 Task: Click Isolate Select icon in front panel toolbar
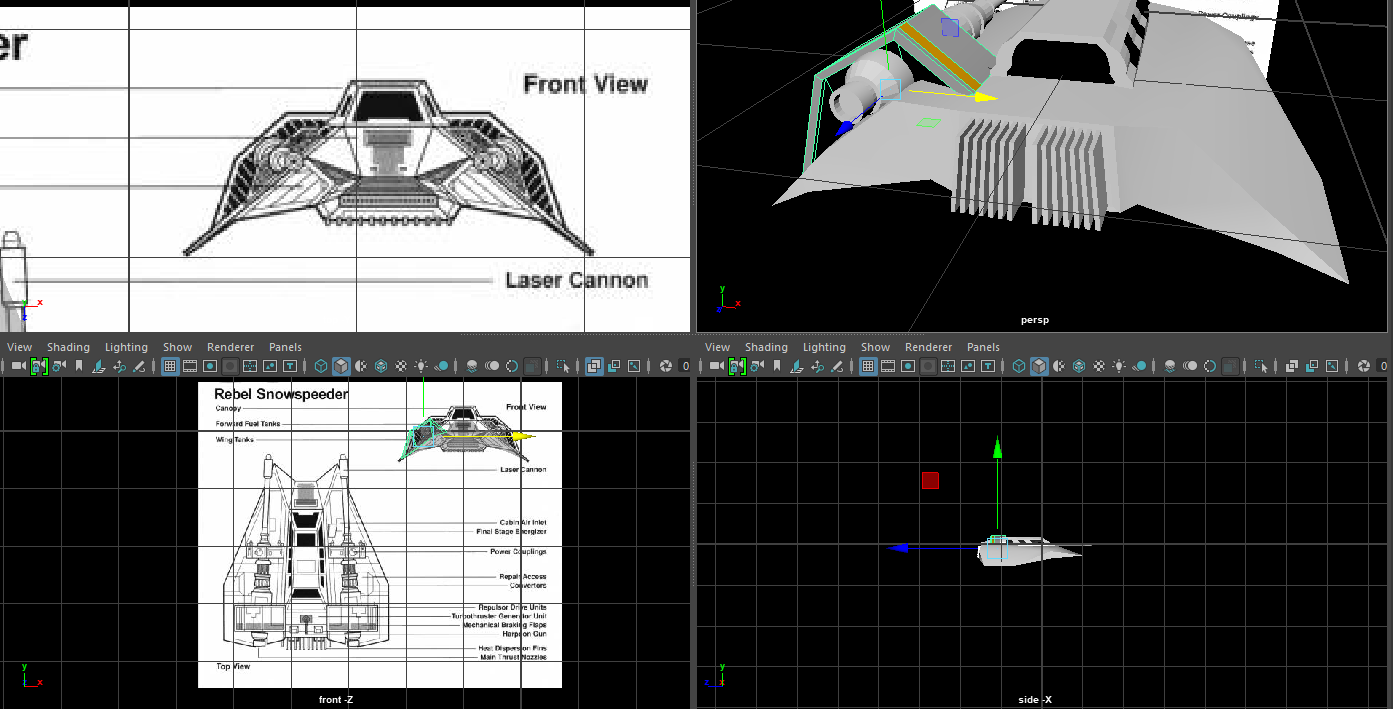(563, 366)
